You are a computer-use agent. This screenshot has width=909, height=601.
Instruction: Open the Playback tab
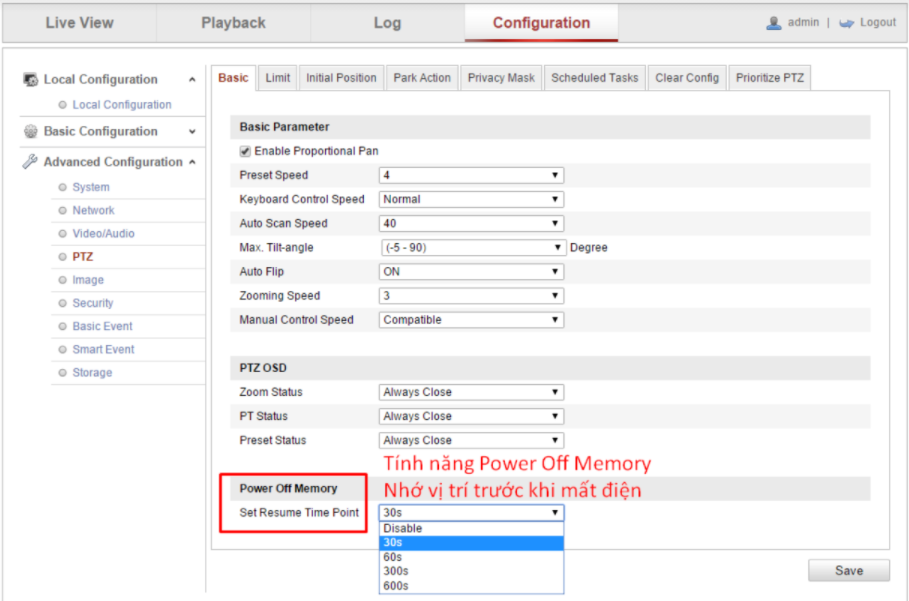[x=233, y=23]
